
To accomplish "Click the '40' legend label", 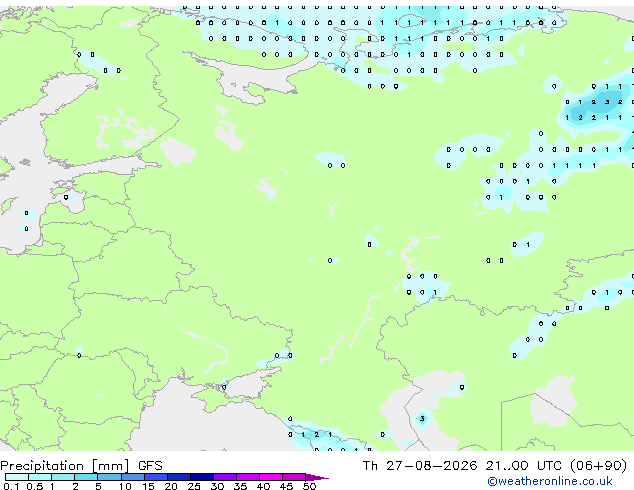I will click(x=264, y=486).
